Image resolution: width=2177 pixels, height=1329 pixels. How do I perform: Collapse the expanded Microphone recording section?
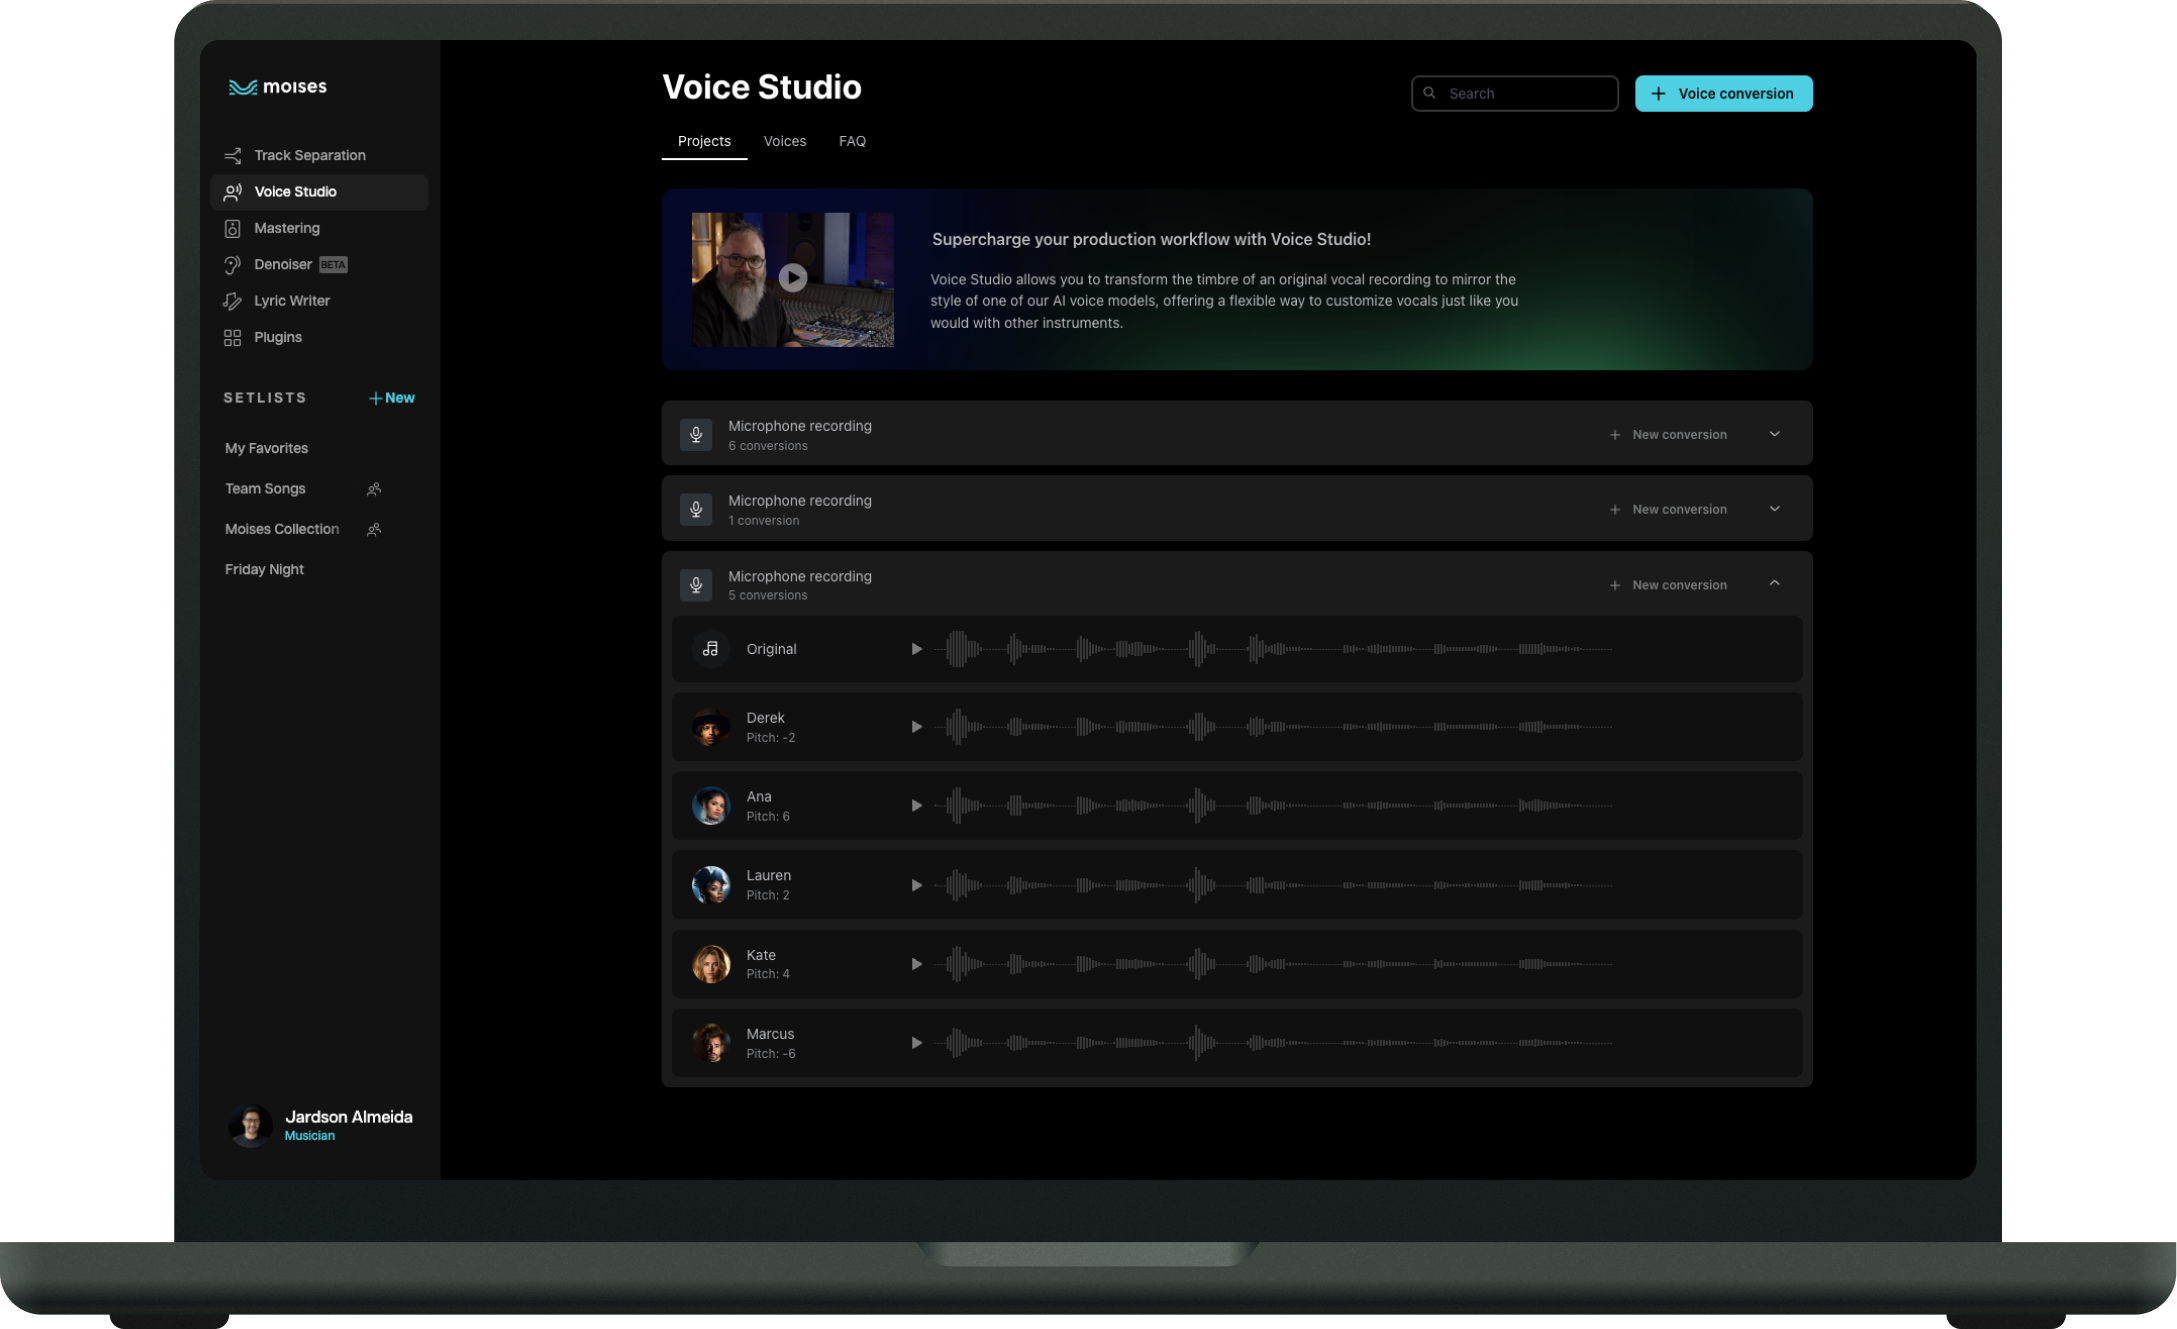coord(1774,583)
